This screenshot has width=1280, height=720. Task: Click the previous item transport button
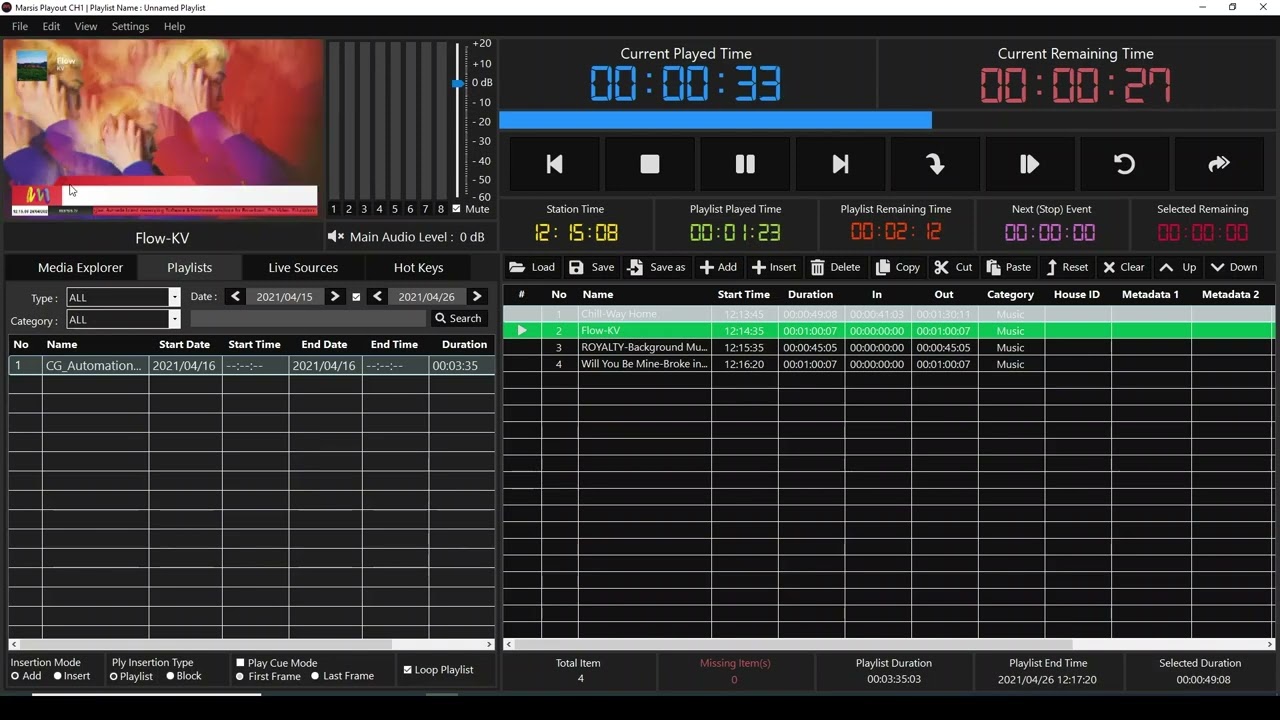(555, 164)
